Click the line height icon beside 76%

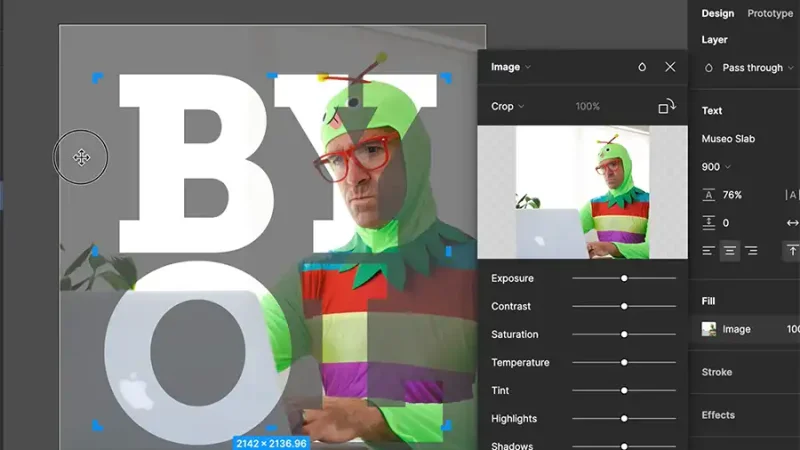[x=708, y=195]
